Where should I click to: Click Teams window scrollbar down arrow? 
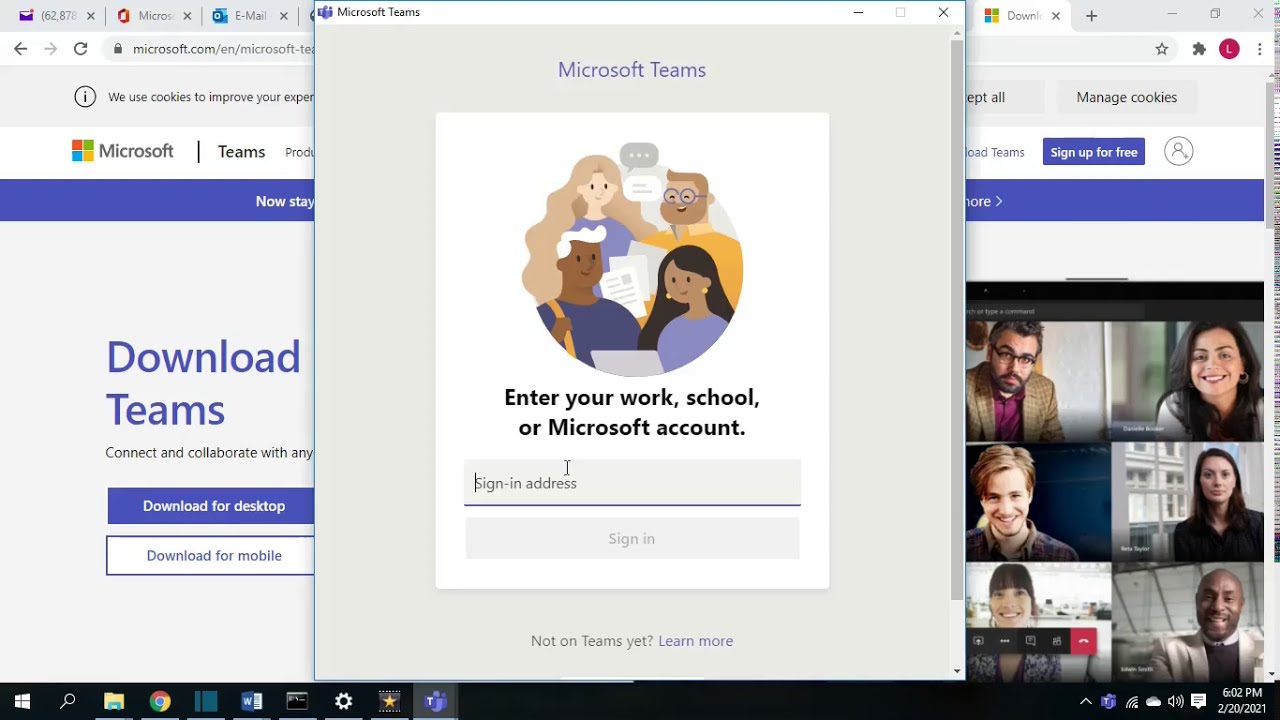tap(957, 671)
